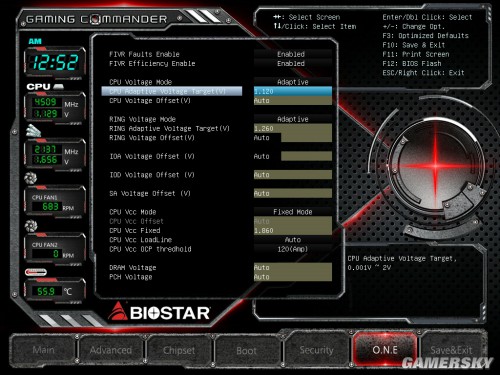Viewport: 500px width, 375px height.
Task: Click the CPU chip icon
Action: pos(58,87)
